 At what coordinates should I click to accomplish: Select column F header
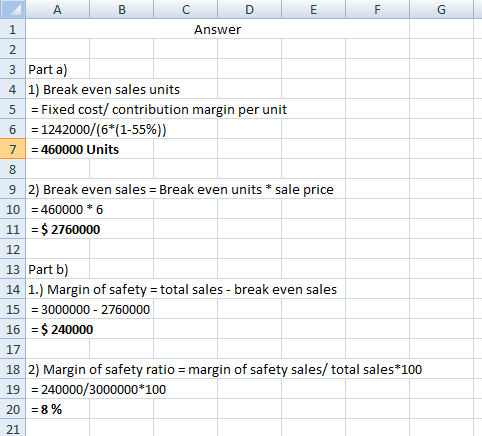tap(378, 9)
